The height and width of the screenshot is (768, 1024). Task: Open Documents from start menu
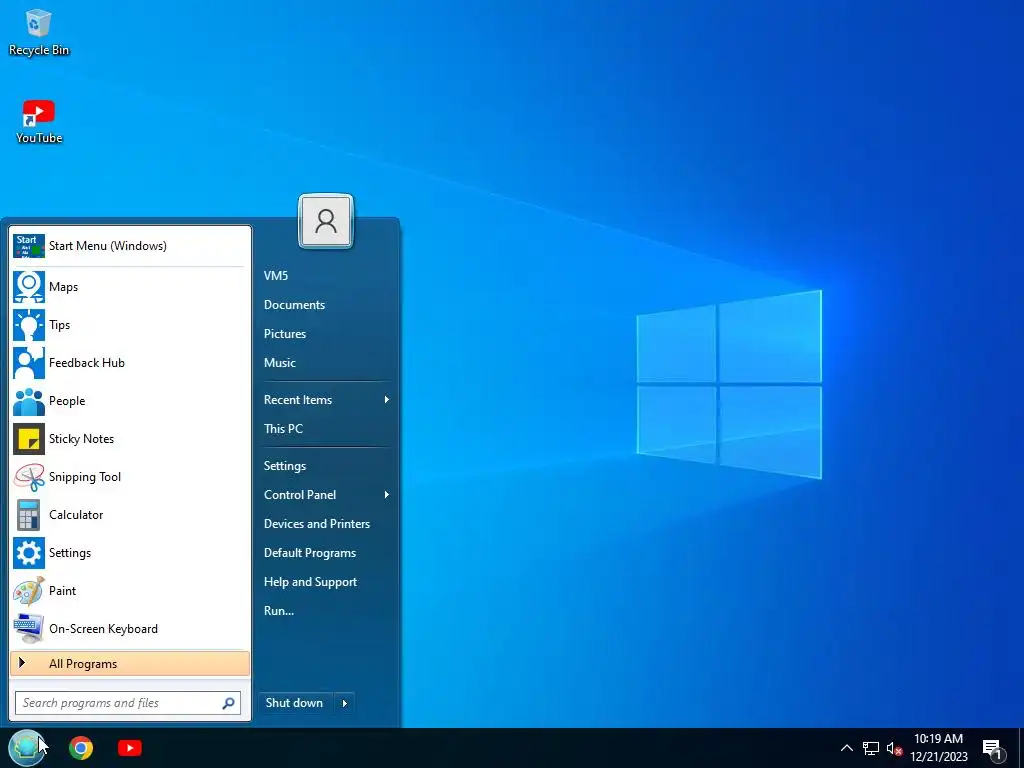coord(295,305)
